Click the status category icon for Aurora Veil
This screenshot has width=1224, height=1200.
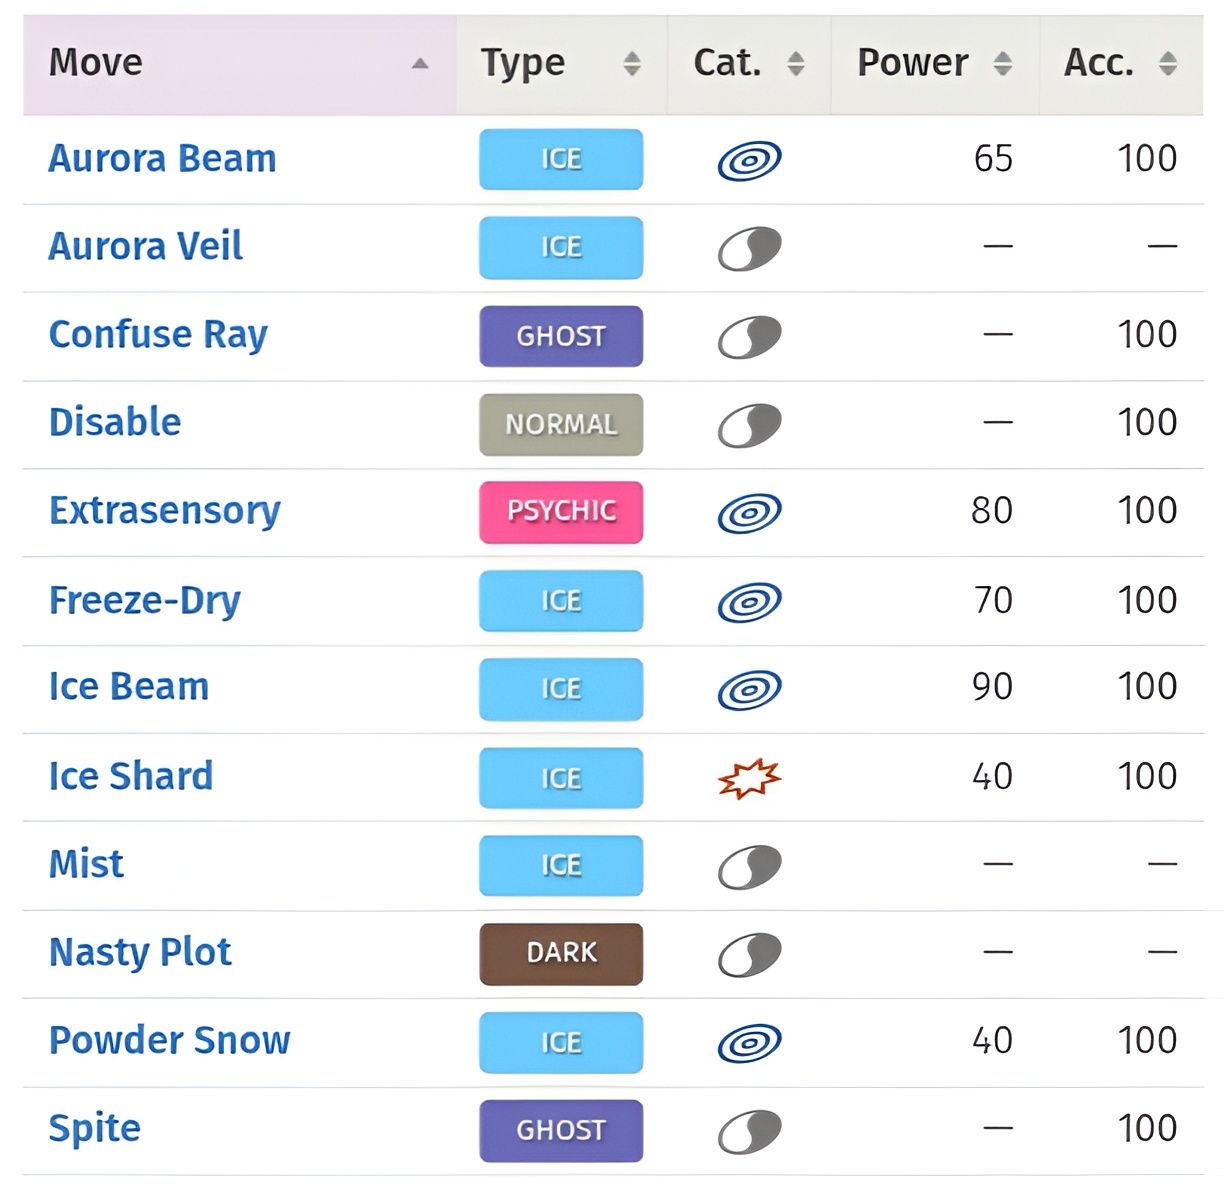[x=749, y=248]
